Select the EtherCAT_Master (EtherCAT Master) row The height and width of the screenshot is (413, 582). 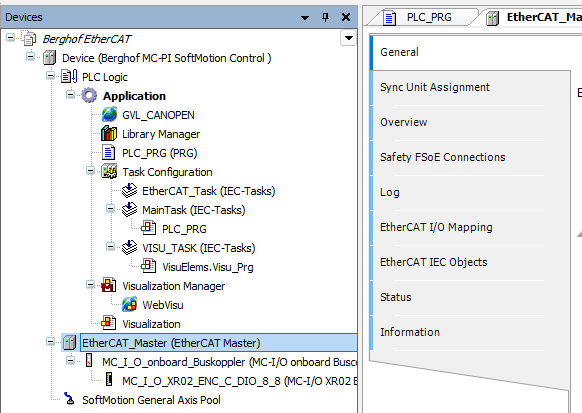tap(218, 343)
